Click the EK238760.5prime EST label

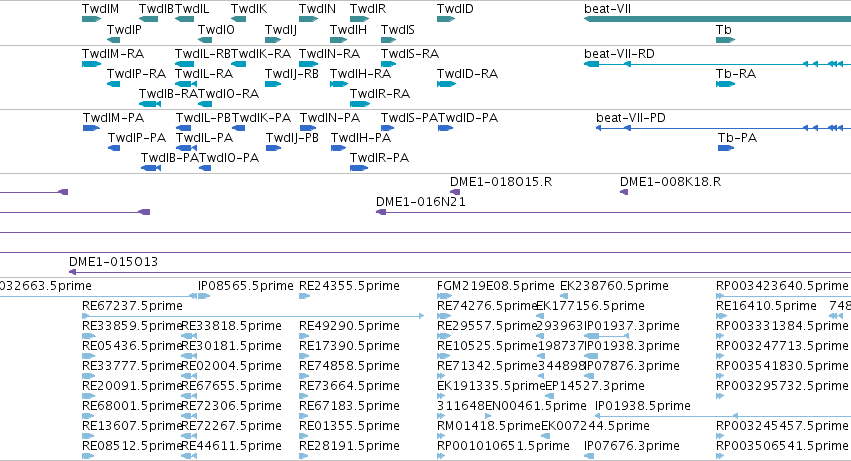(614, 286)
